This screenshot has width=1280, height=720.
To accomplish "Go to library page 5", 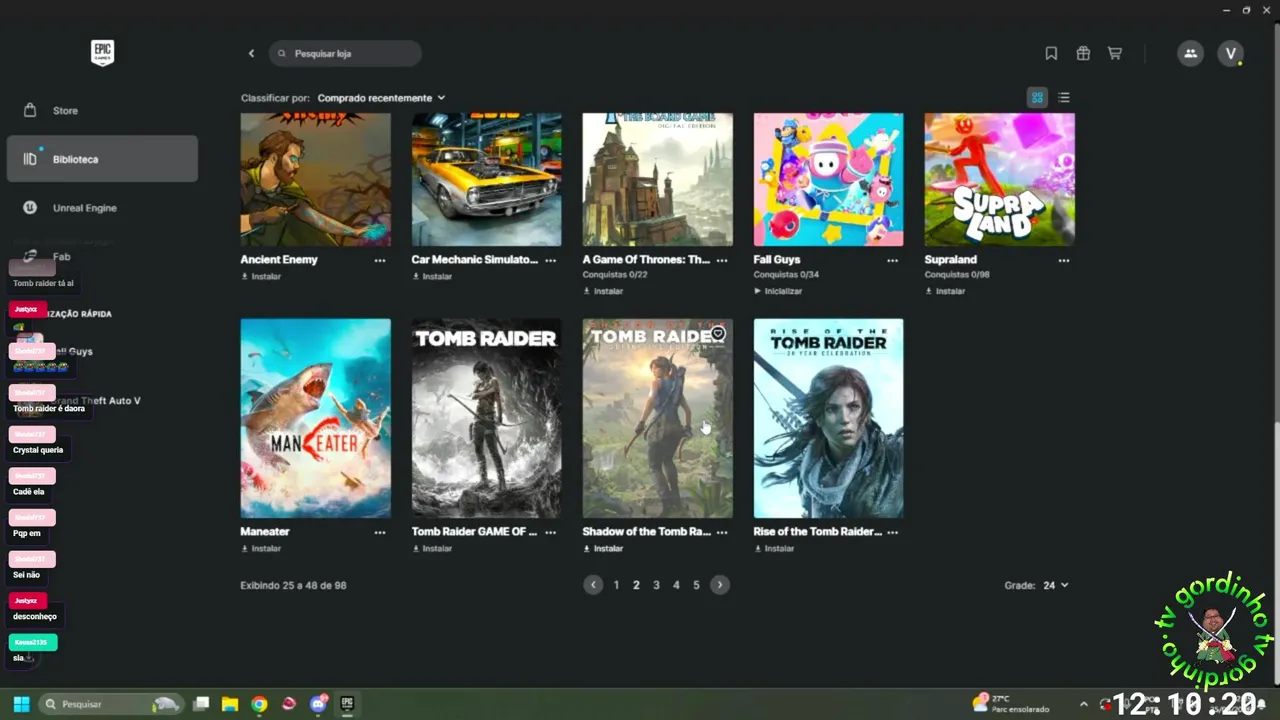I will tap(696, 585).
